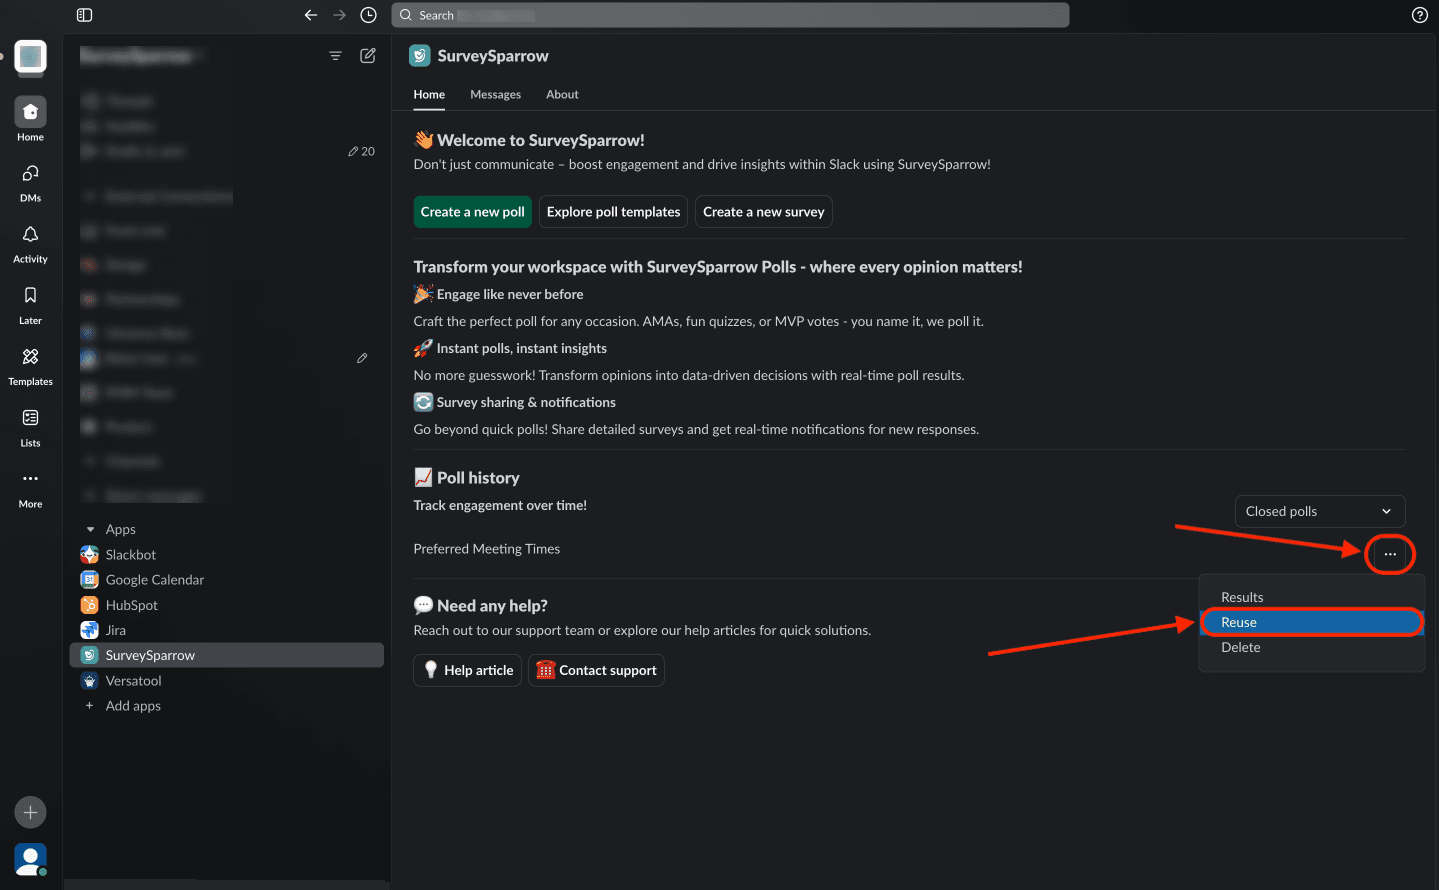Collapse the Apps section
This screenshot has width=1439, height=890.
[x=91, y=529]
